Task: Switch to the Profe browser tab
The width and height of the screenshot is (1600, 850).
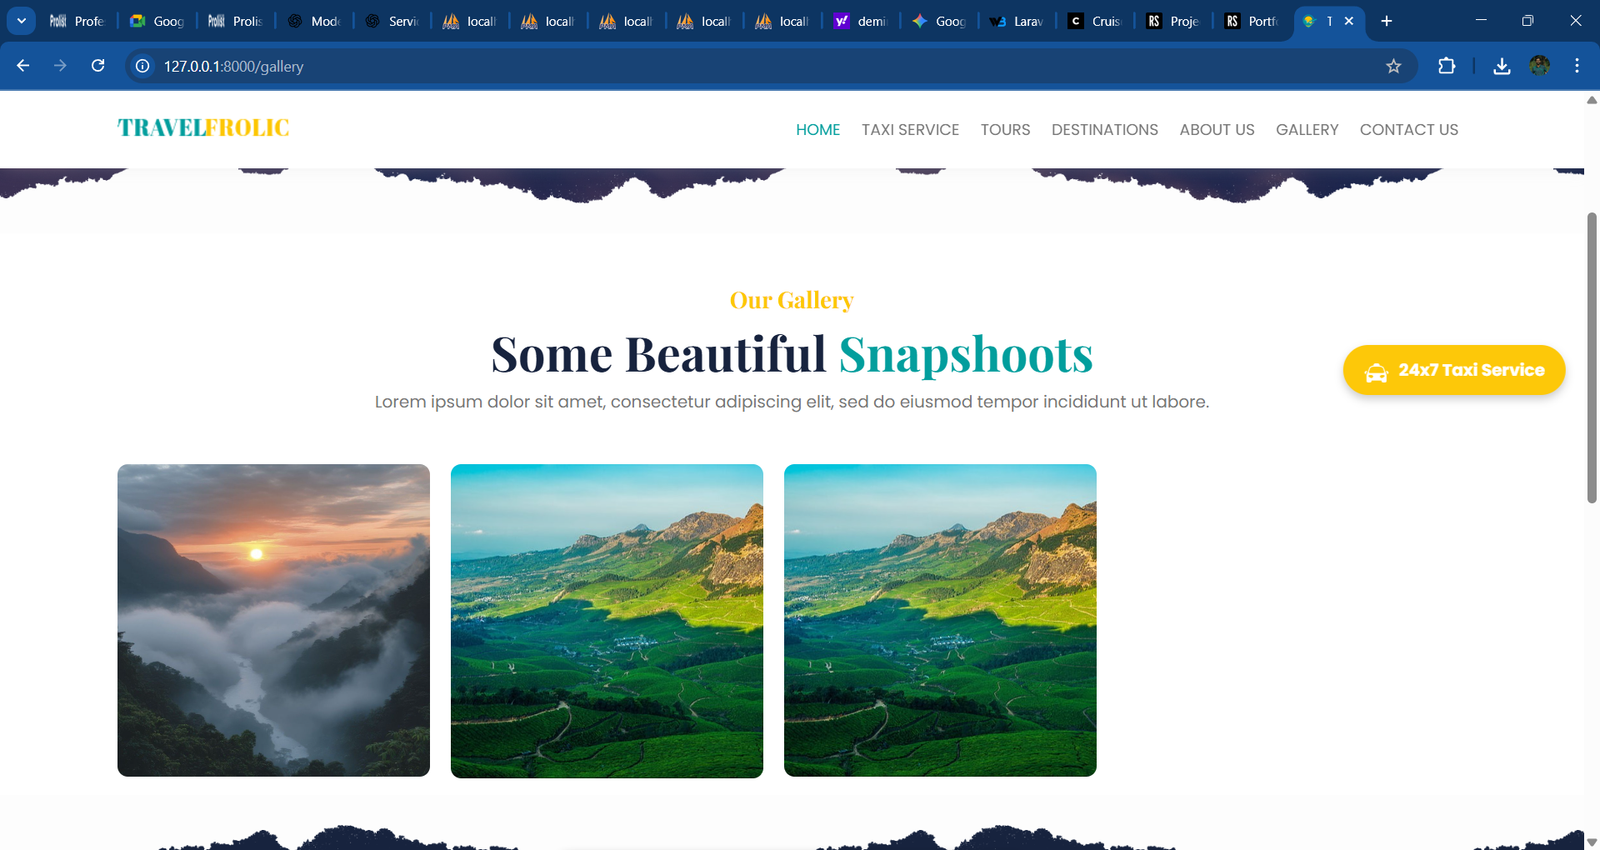Action: (78, 21)
